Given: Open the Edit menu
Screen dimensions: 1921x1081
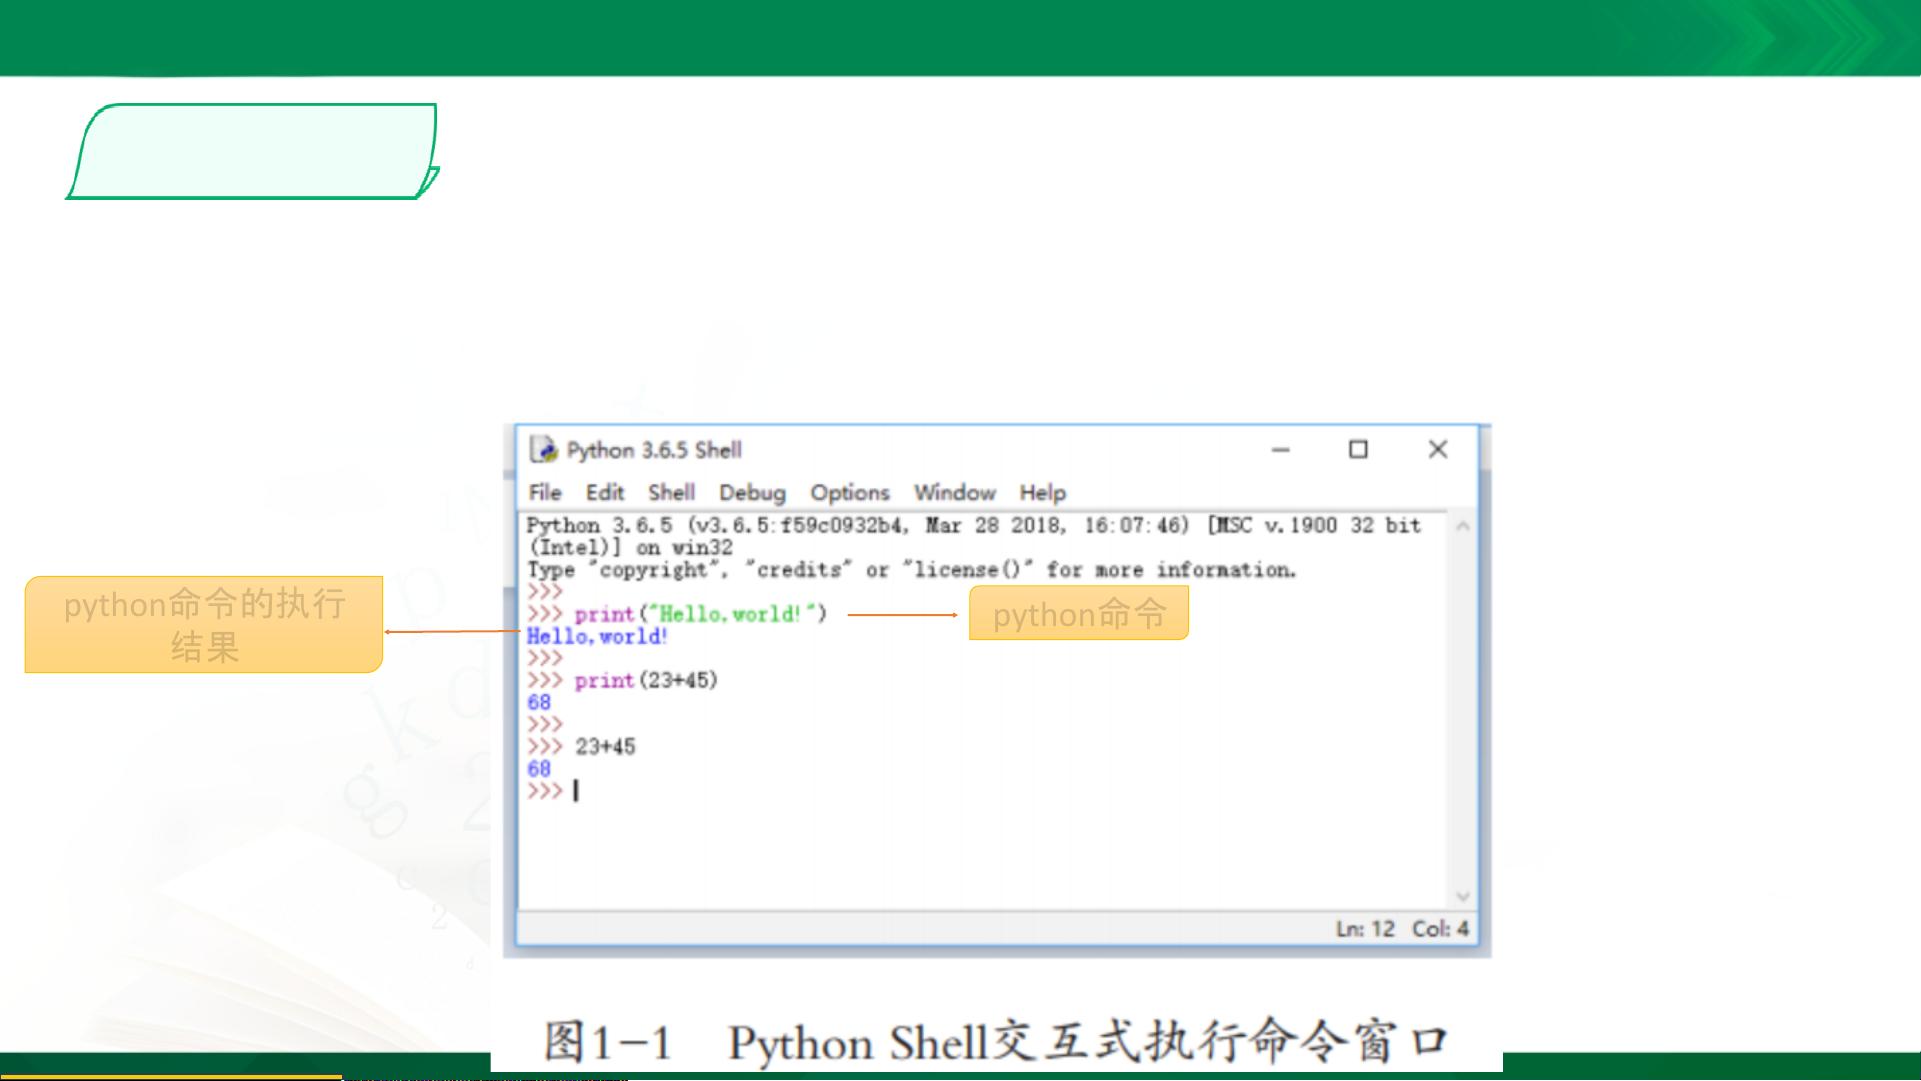Looking at the screenshot, I should pyautogui.click(x=604, y=493).
